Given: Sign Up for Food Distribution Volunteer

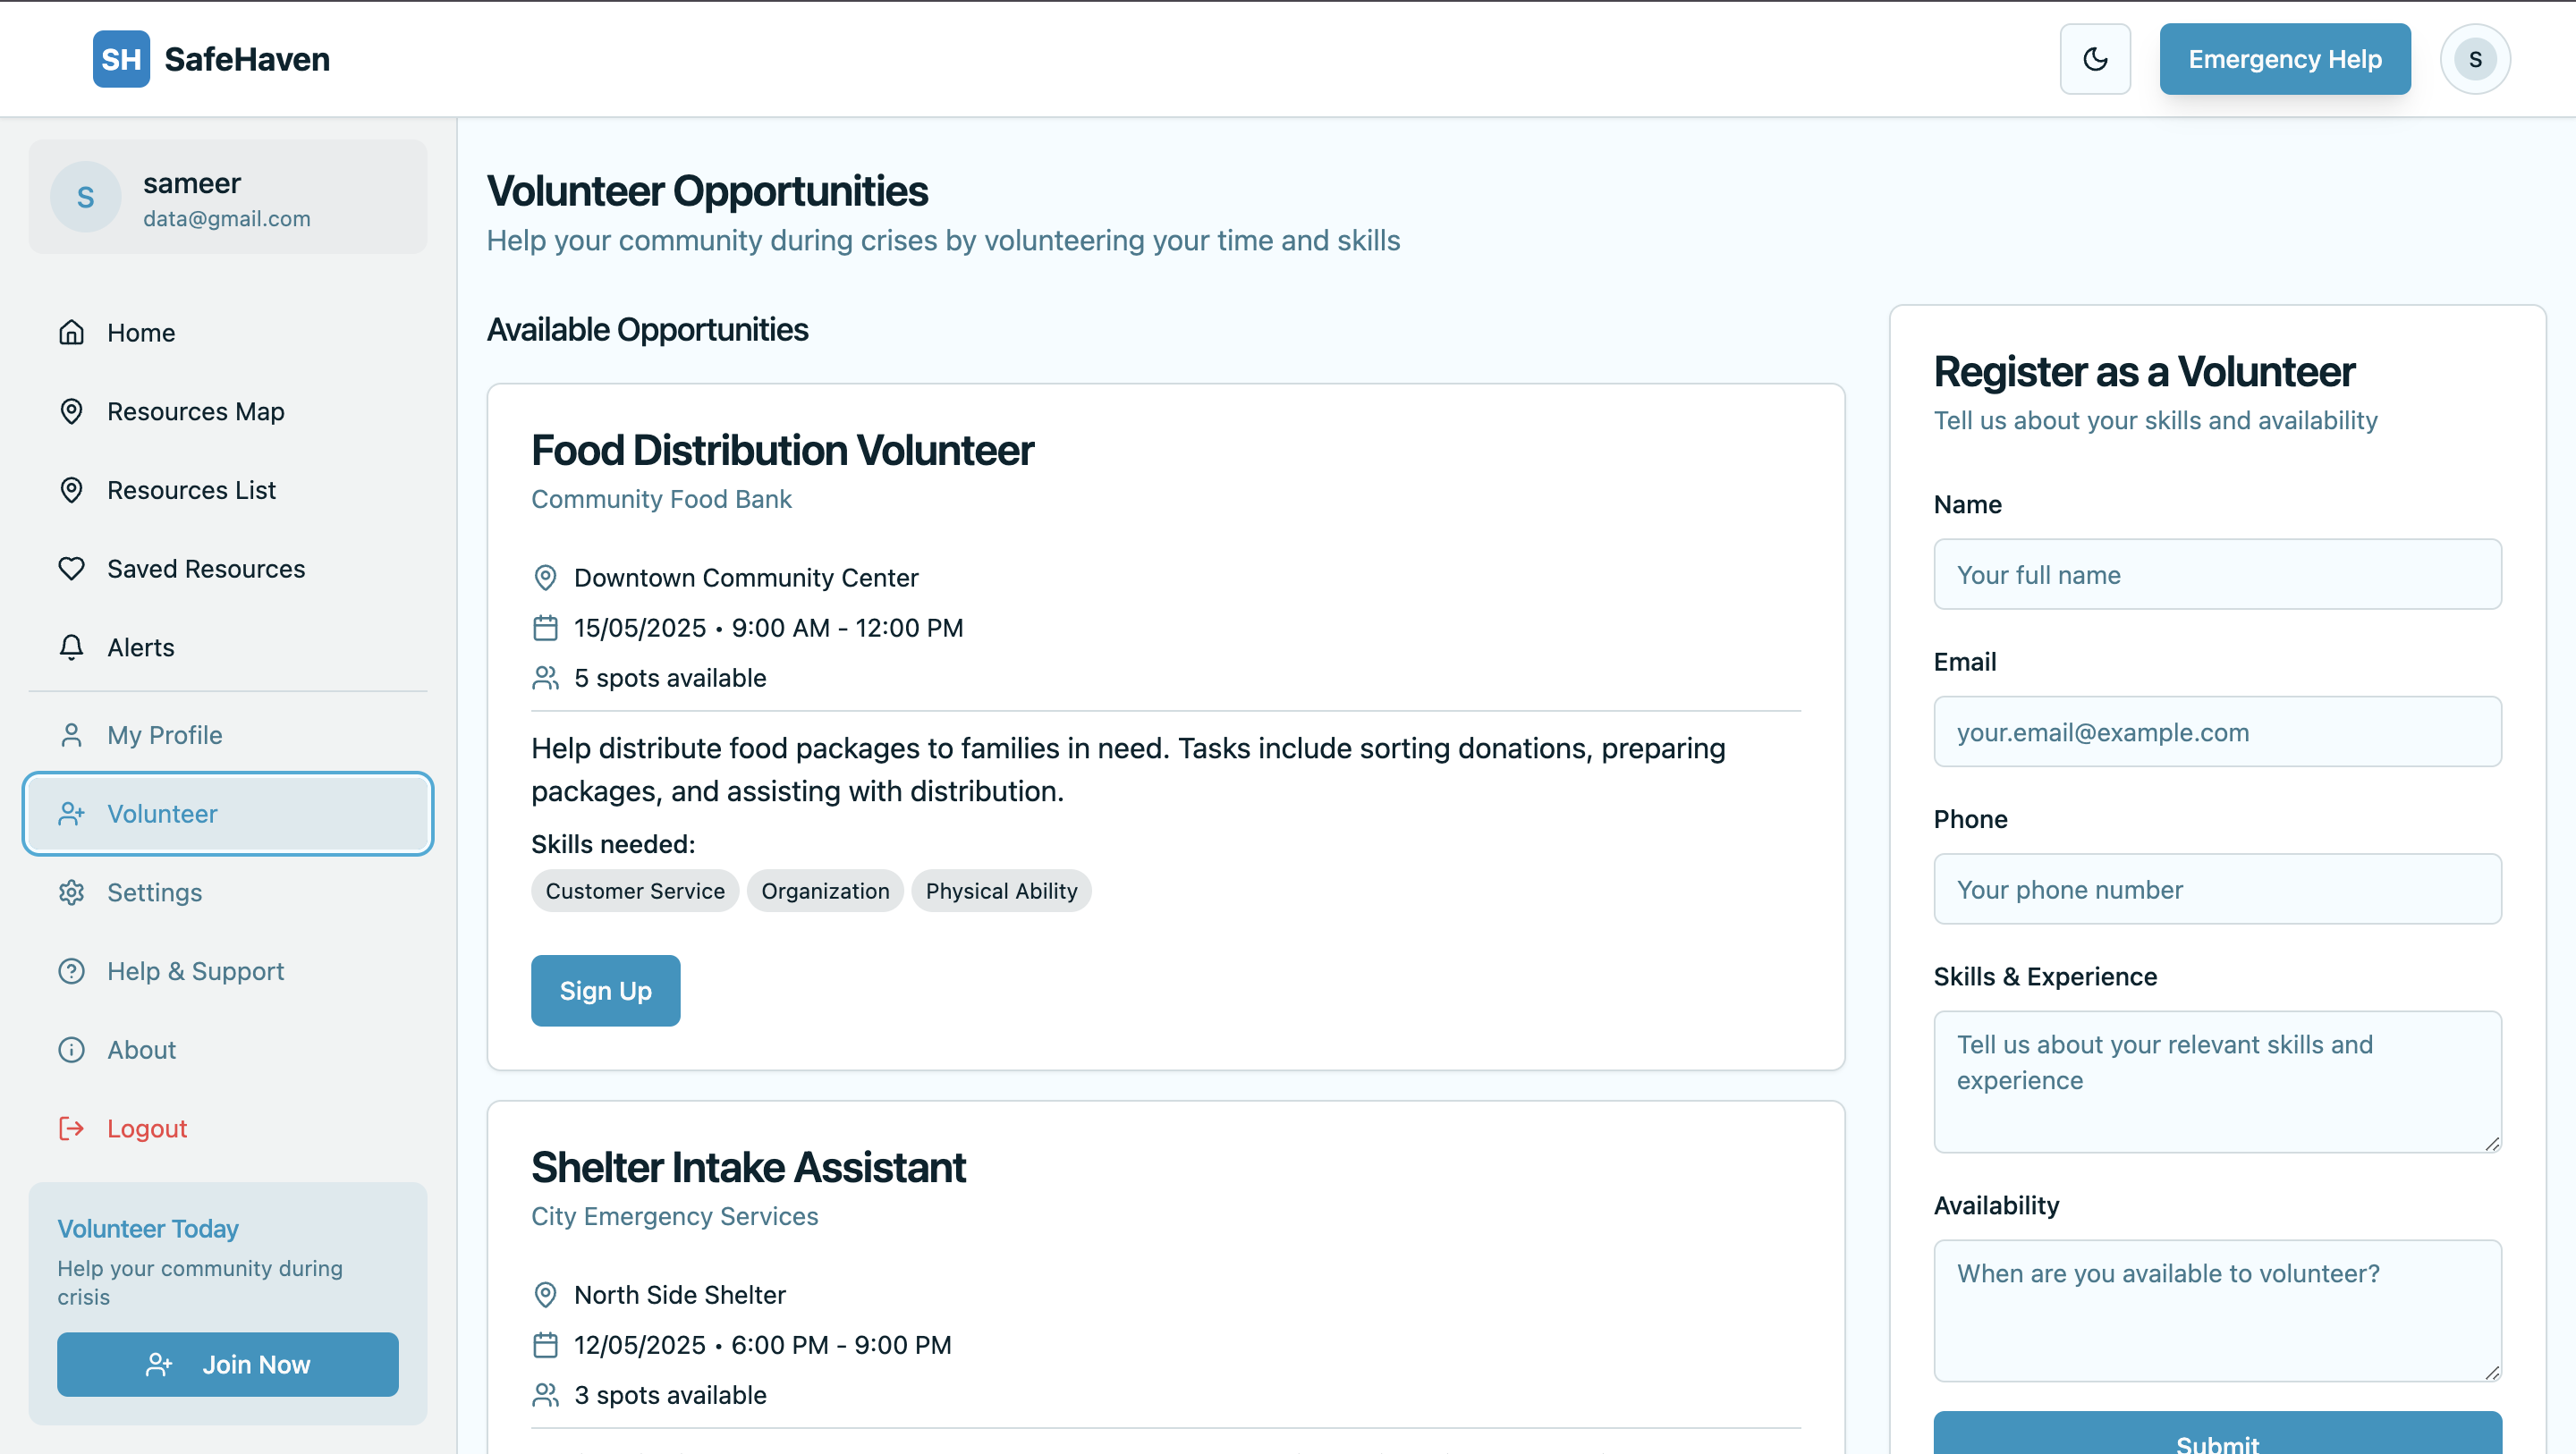Looking at the screenshot, I should pos(605,990).
